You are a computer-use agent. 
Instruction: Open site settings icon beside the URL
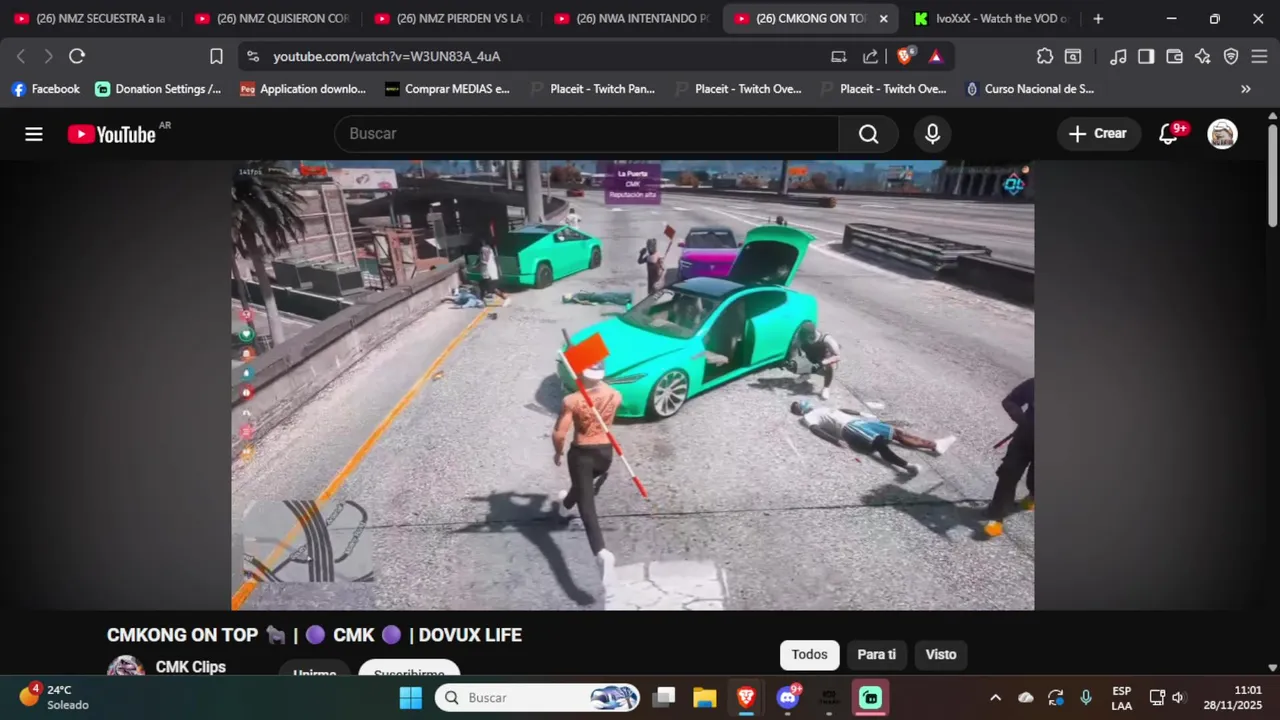point(253,56)
